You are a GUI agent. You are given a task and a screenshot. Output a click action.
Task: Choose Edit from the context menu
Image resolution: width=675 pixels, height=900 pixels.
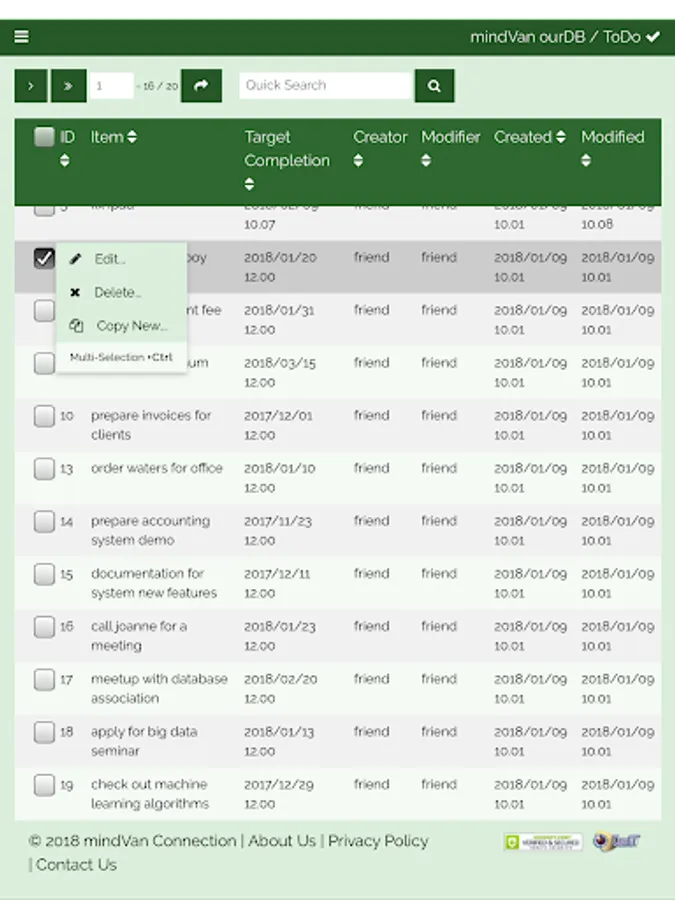click(109, 259)
